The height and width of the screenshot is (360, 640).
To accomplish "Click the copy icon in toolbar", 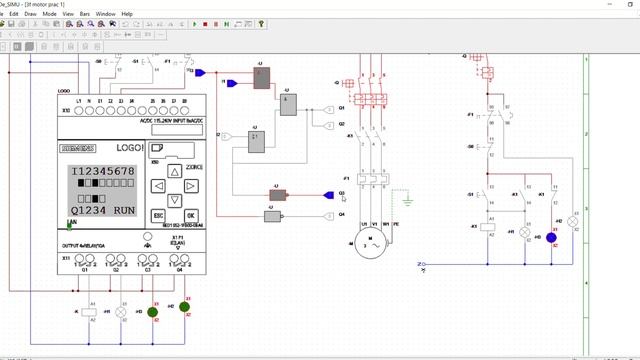I will point(46,24).
